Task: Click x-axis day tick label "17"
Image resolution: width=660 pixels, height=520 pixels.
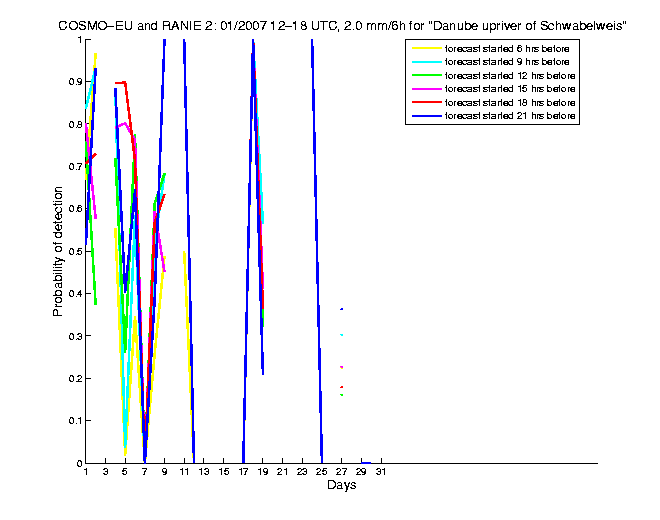Action: coord(243,472)
